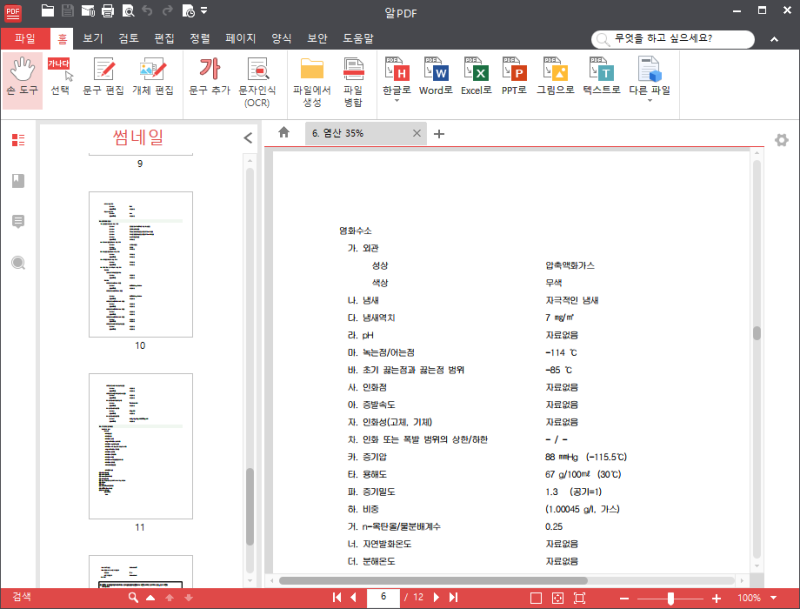
Task: Switch to the 보안 ribbon tab
Action: point(317,38)
